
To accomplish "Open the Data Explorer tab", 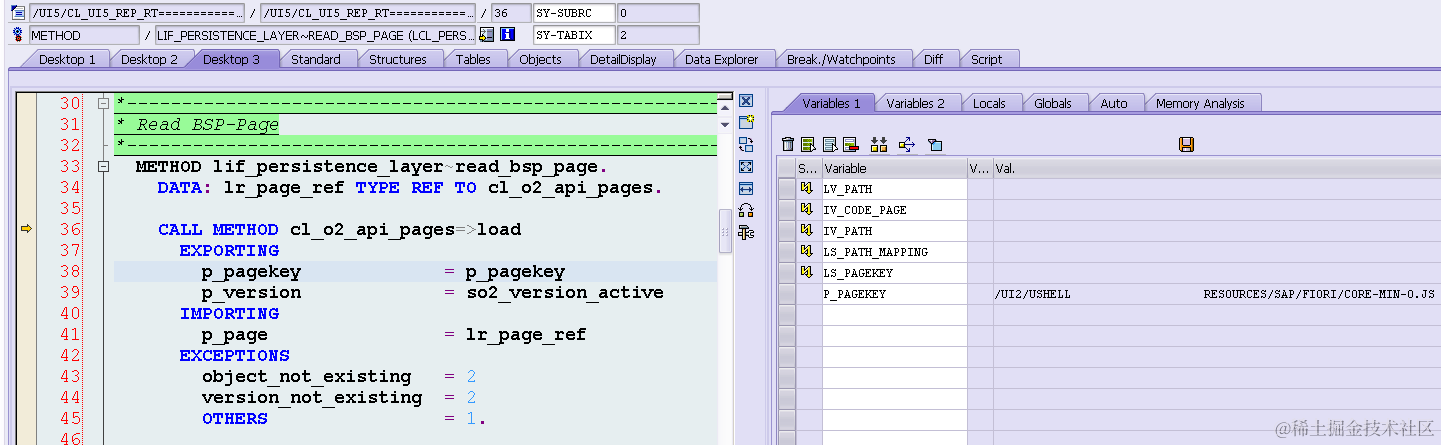I will [721, 60].
